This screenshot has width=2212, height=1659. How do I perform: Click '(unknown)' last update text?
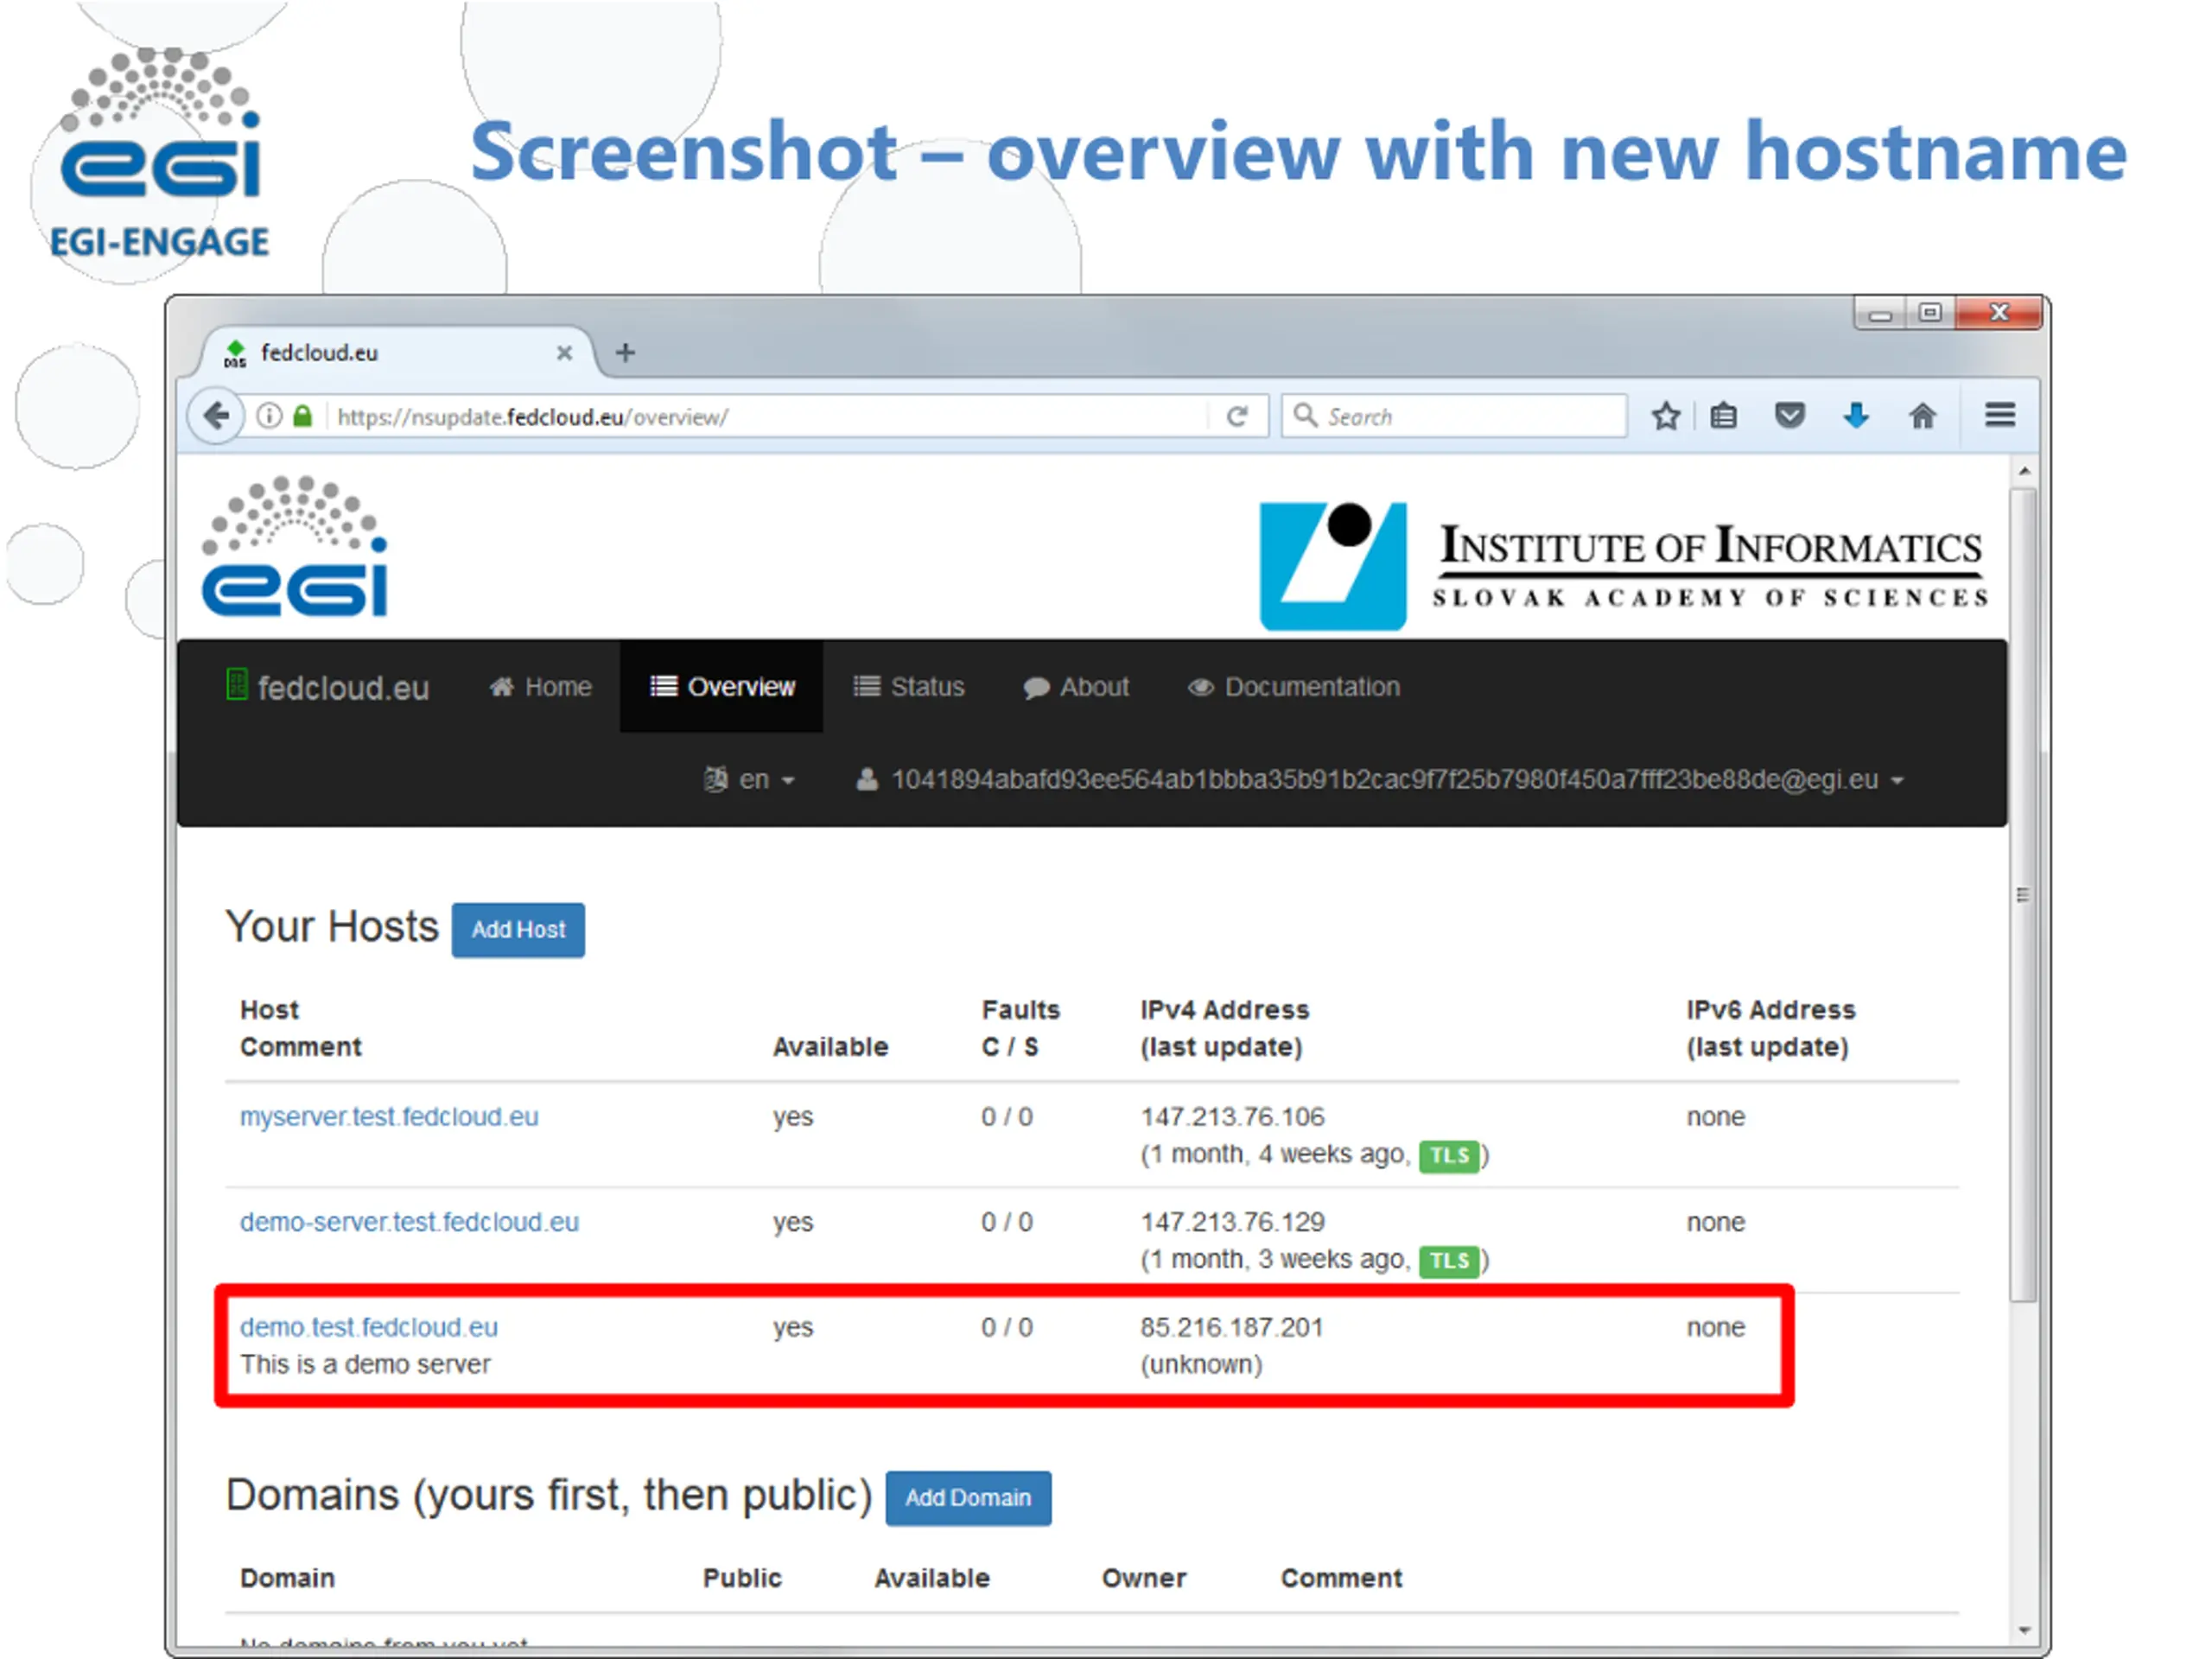[x=1201, y=1365]
